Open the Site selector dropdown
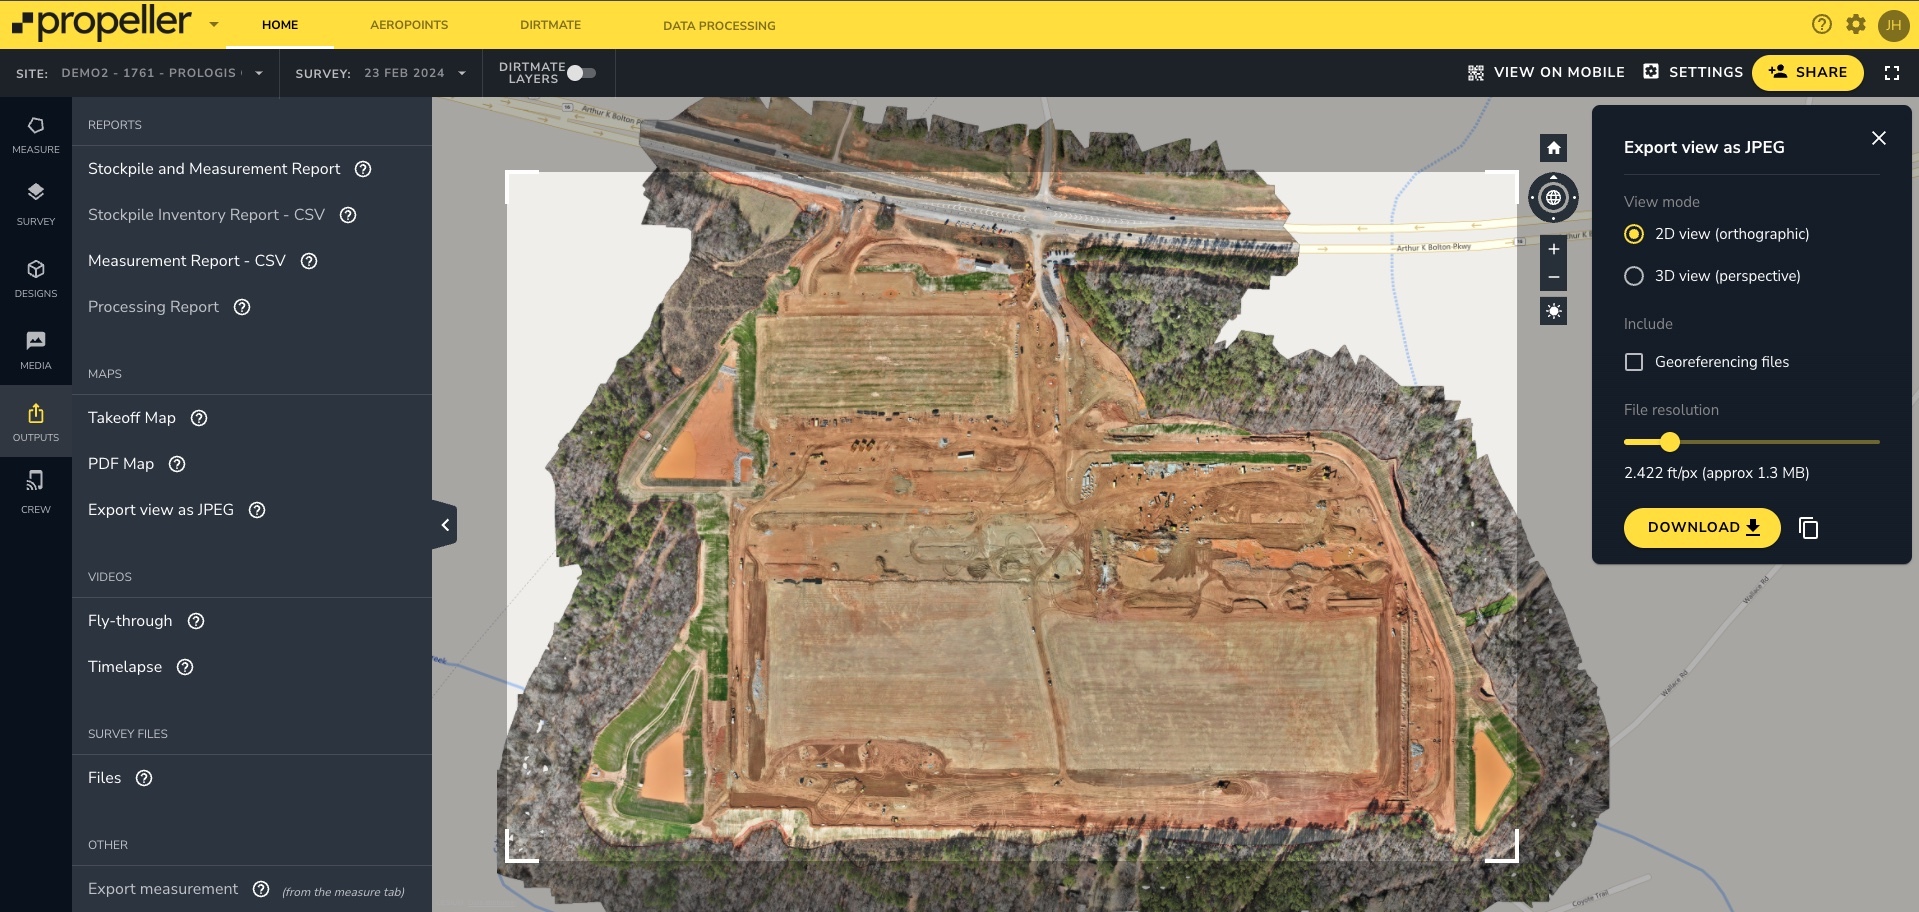 [259, 72]
